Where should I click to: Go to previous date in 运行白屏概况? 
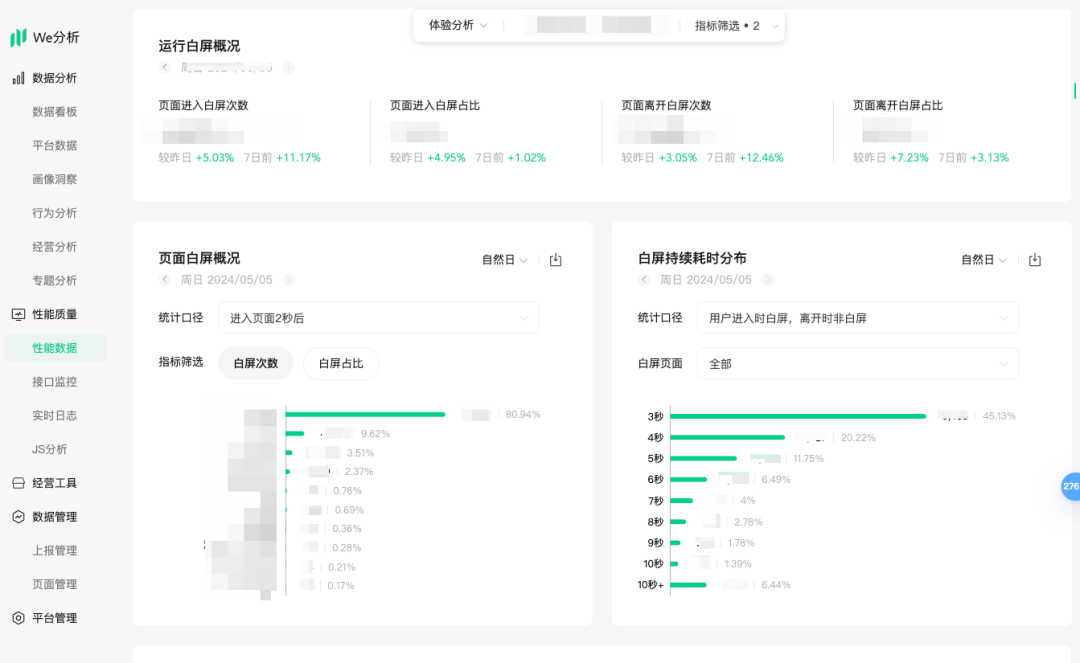[165, 67]
